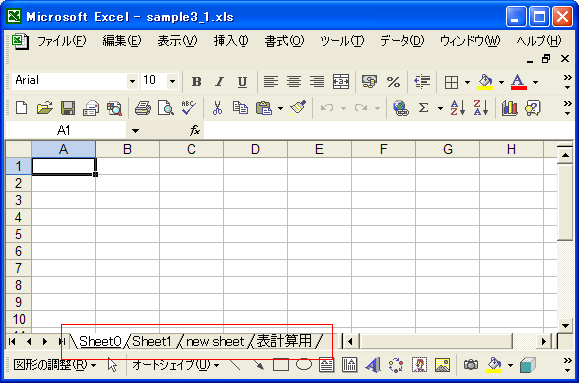Open font color dropdown arrow

[x=535, y=82]
